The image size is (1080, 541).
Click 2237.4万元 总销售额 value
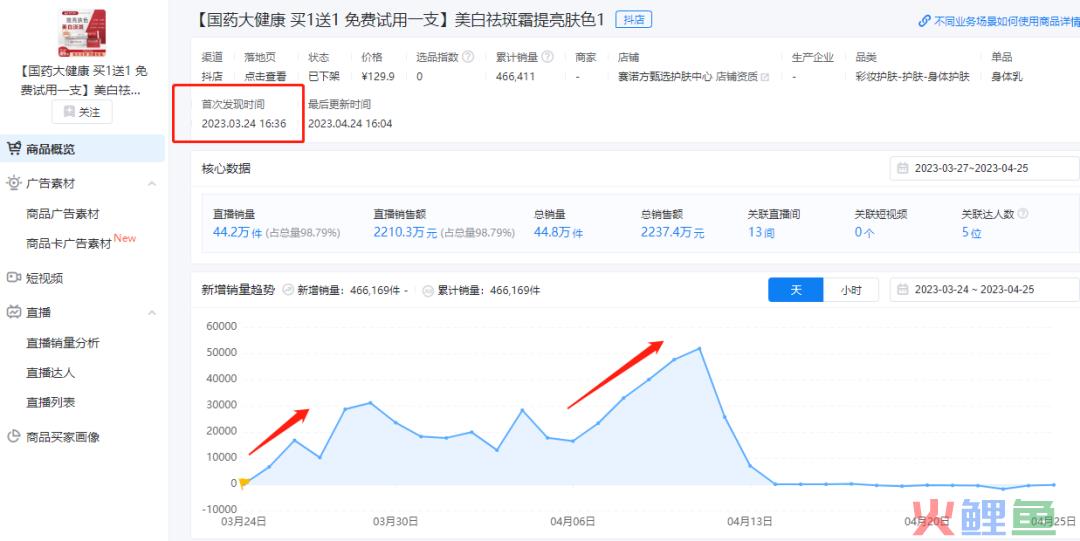pyautogui.click(x=673, y=233)
